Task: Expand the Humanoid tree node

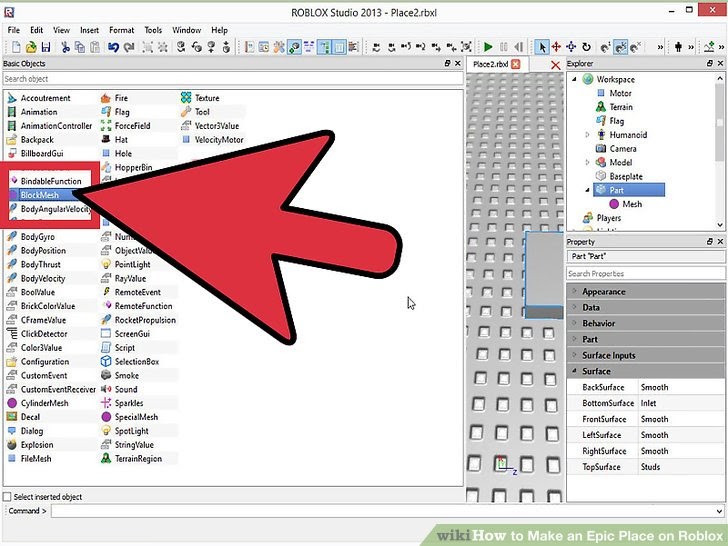Action: coord(587,135)
